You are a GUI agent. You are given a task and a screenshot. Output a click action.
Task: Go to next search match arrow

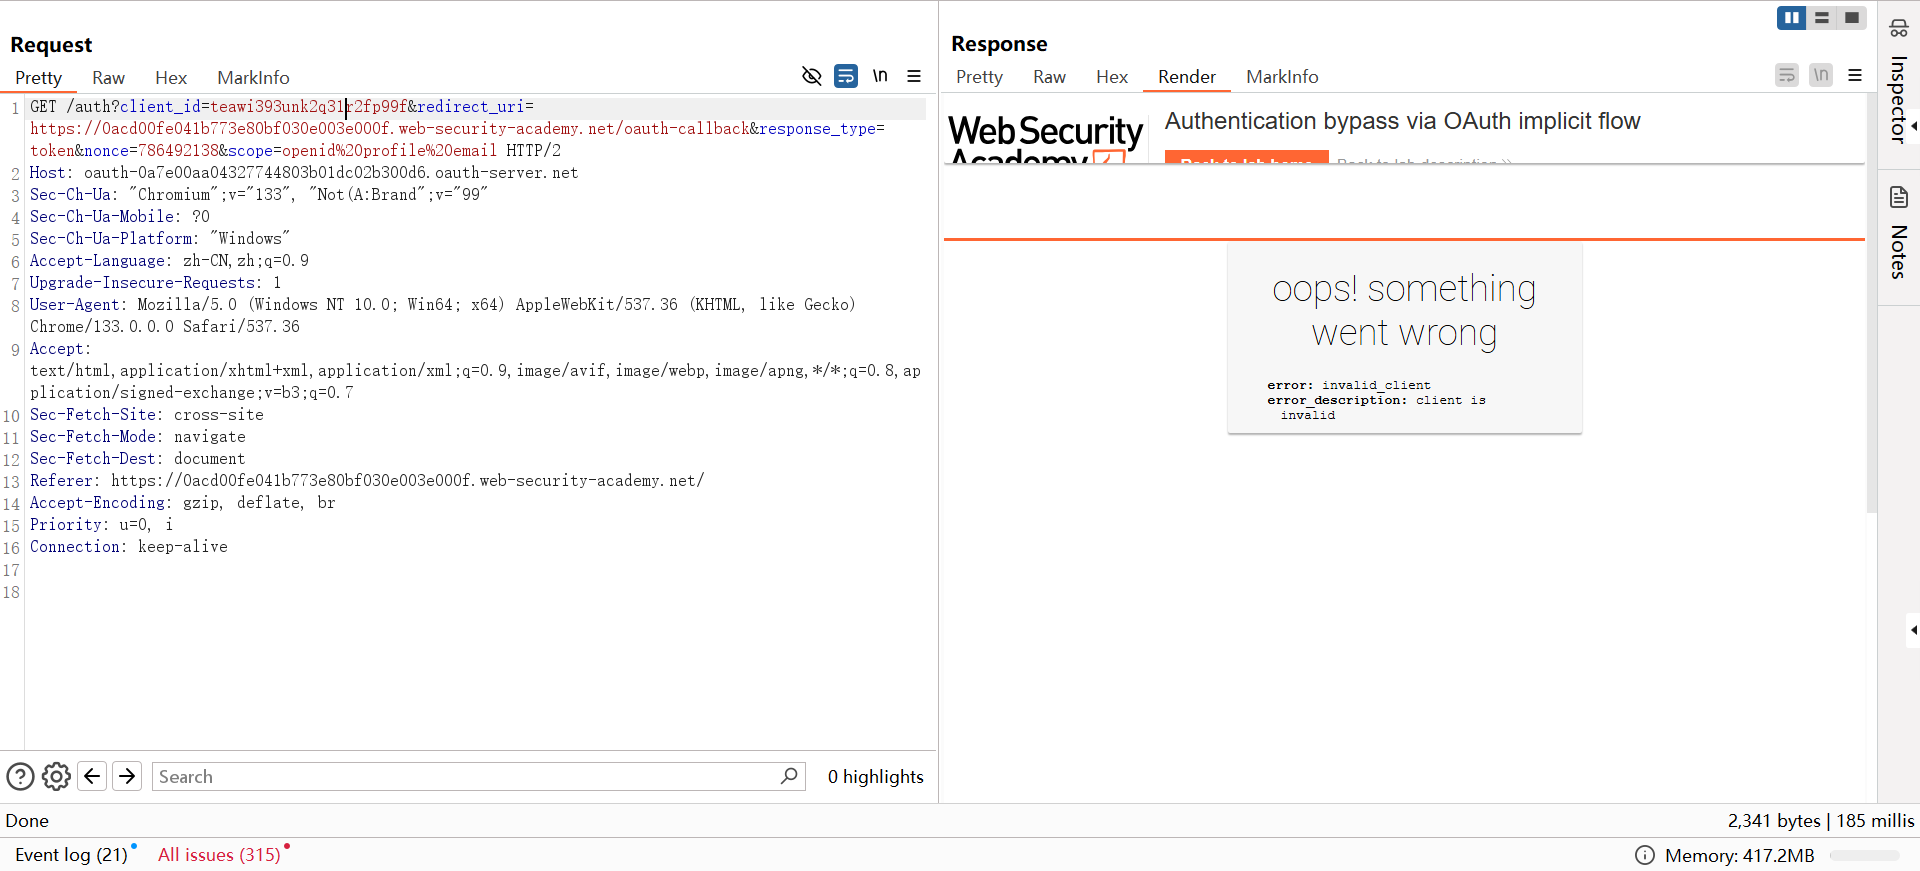coord(127,777)
